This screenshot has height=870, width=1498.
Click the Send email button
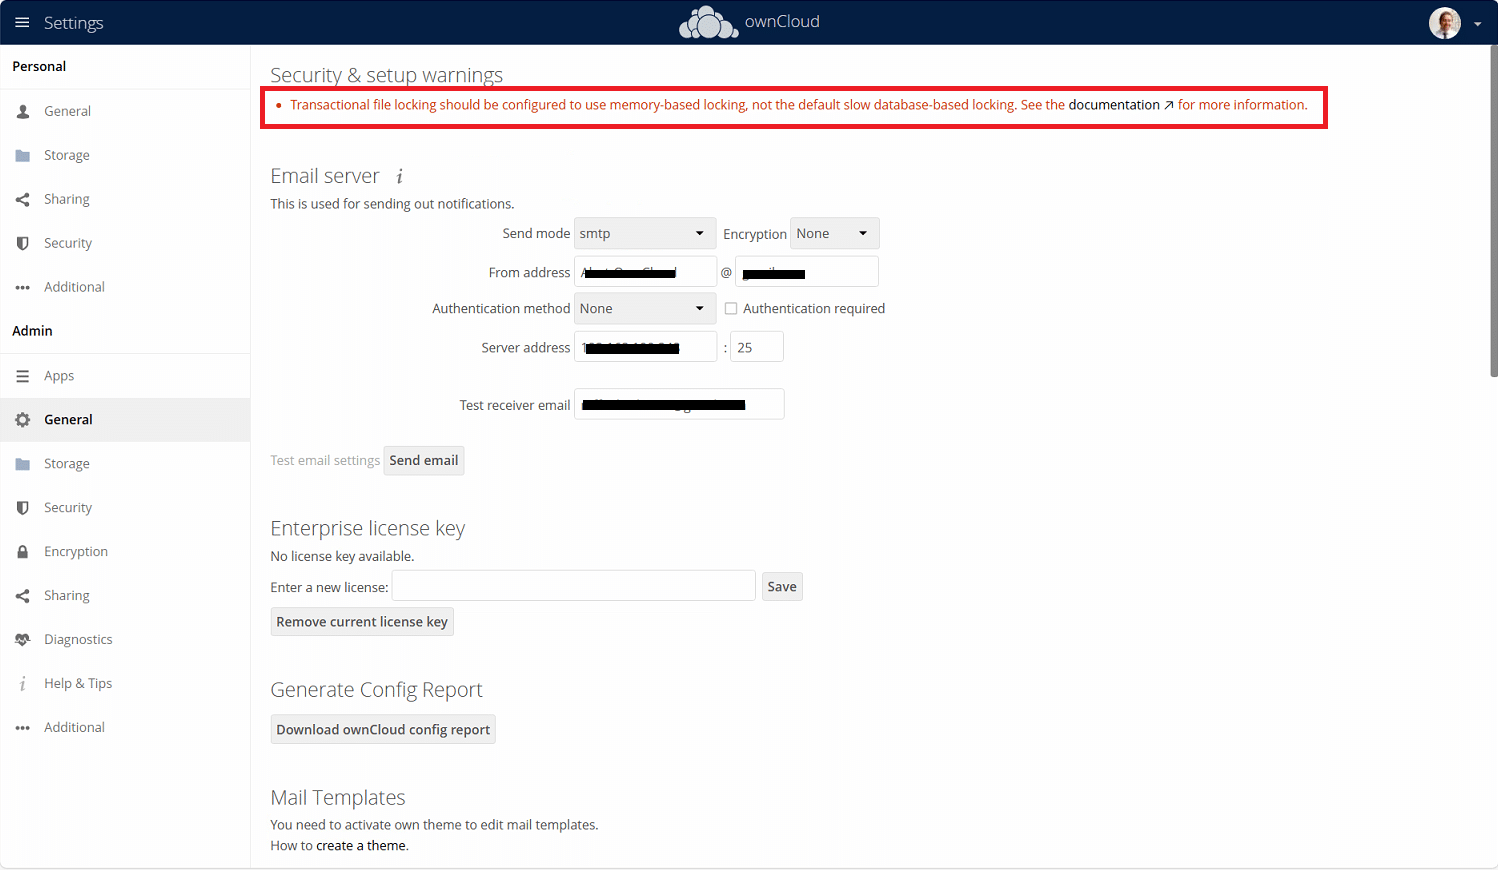pos(424,460)
